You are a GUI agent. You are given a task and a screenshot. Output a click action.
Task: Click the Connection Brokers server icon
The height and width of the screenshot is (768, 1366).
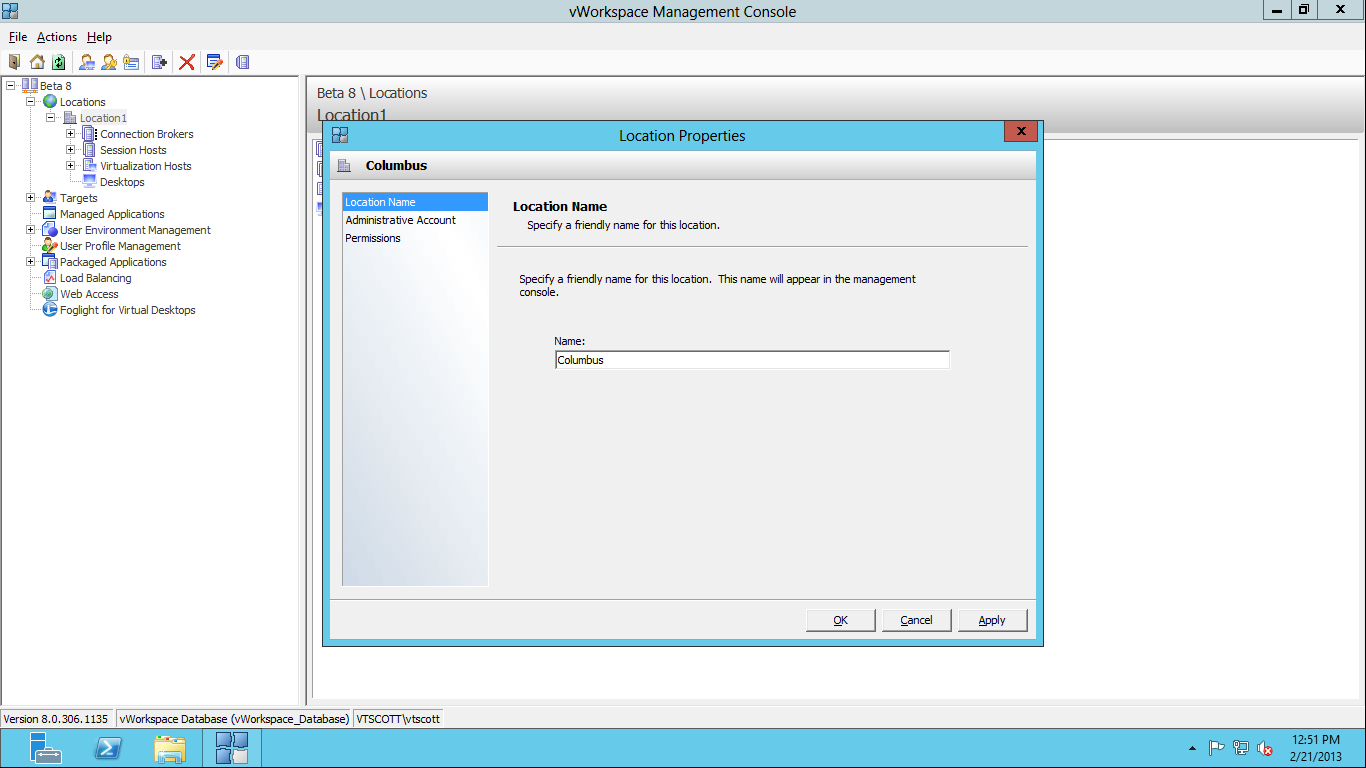(x=89, y=134)
